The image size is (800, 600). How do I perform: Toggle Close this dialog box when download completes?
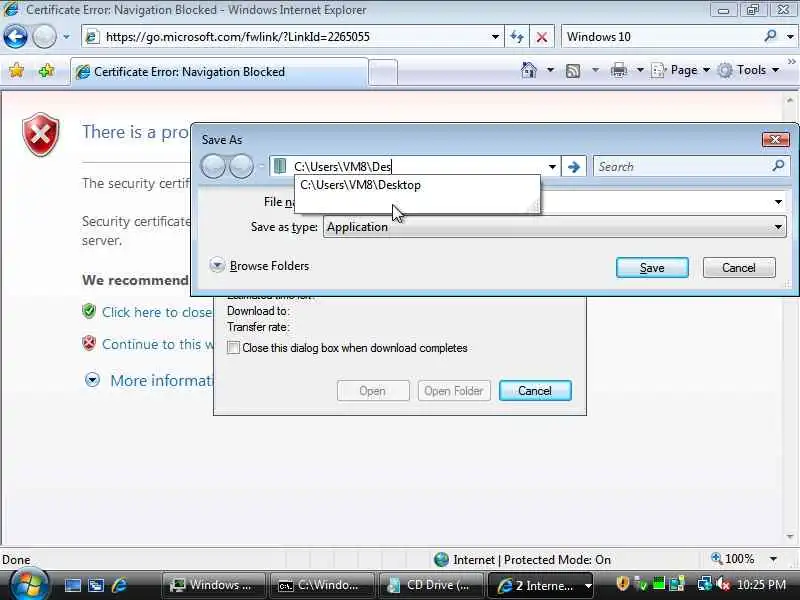coord(233,348)
